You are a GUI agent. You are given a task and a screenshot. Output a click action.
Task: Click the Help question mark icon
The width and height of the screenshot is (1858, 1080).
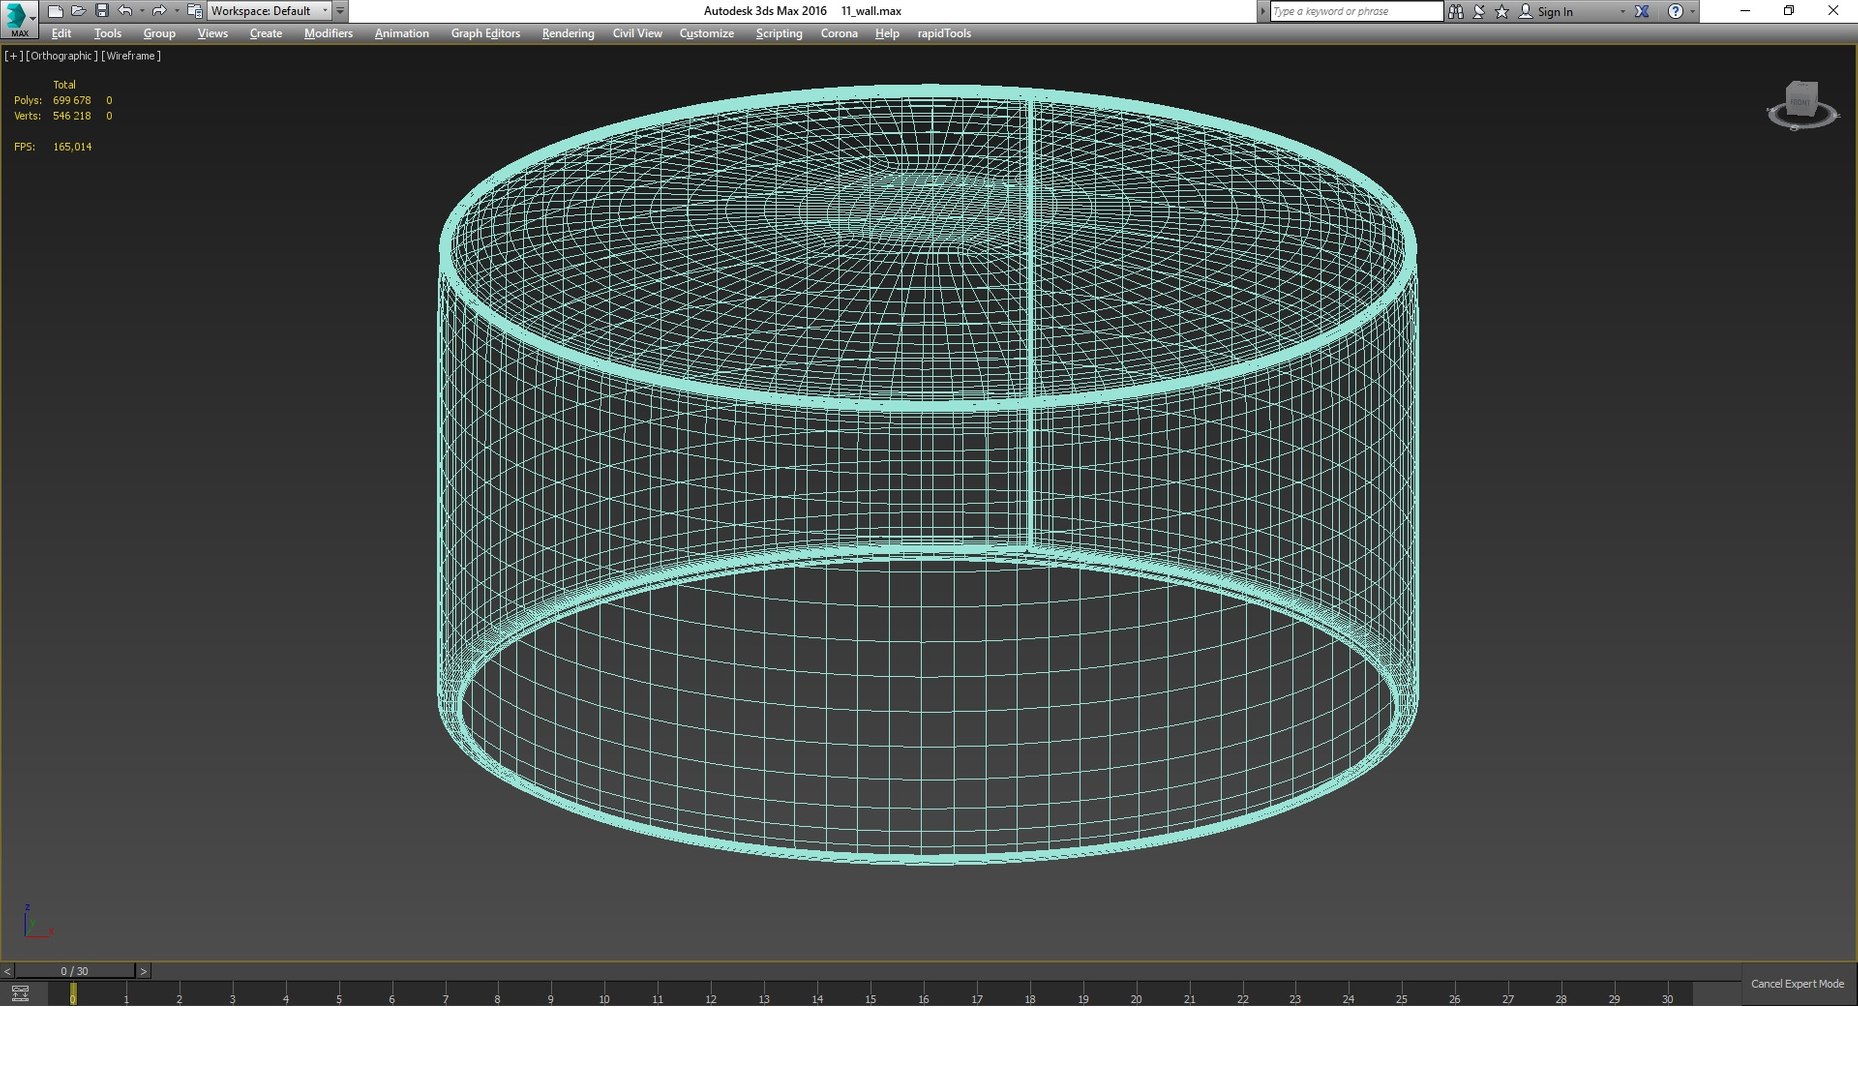pos(1675,11)
